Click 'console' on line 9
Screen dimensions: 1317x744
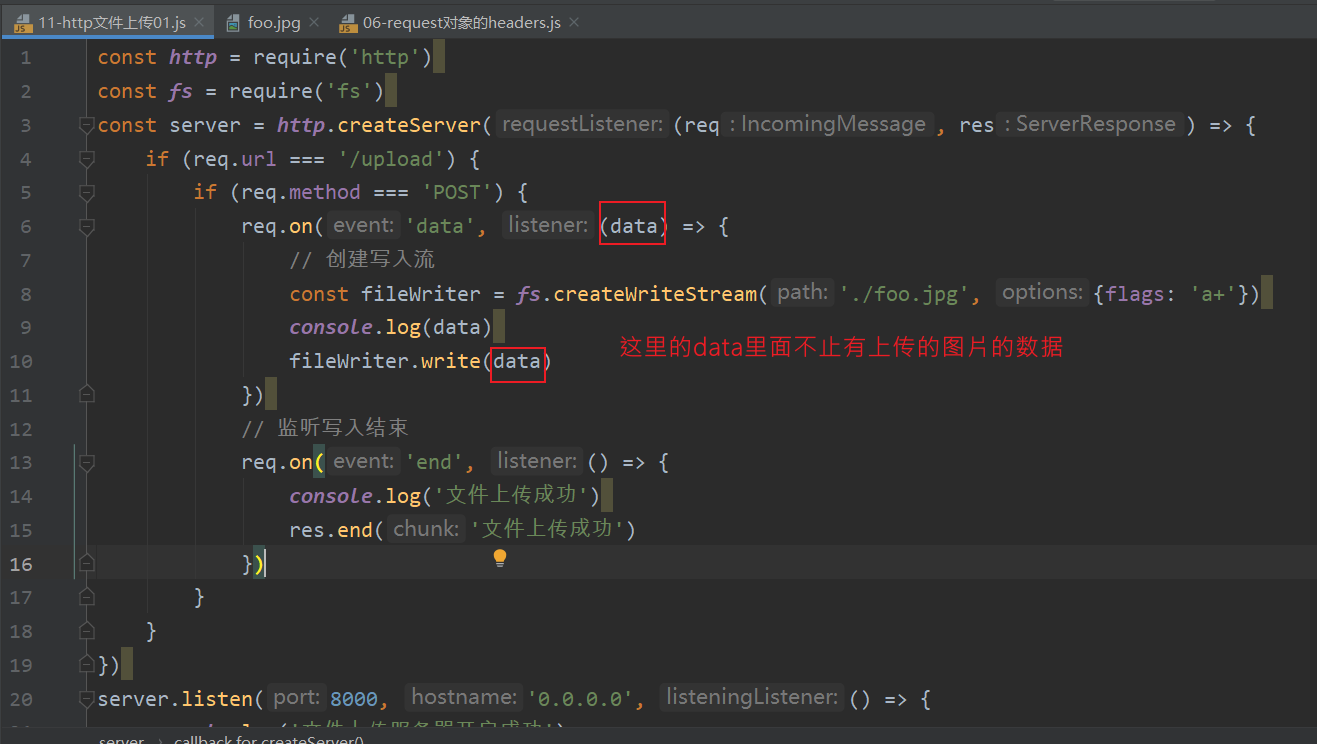331,327
